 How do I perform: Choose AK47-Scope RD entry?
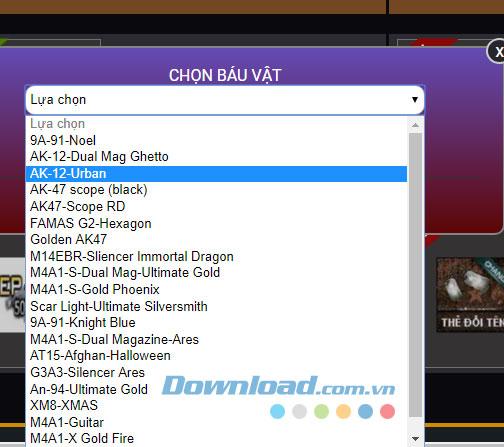(x=216, y=207)
